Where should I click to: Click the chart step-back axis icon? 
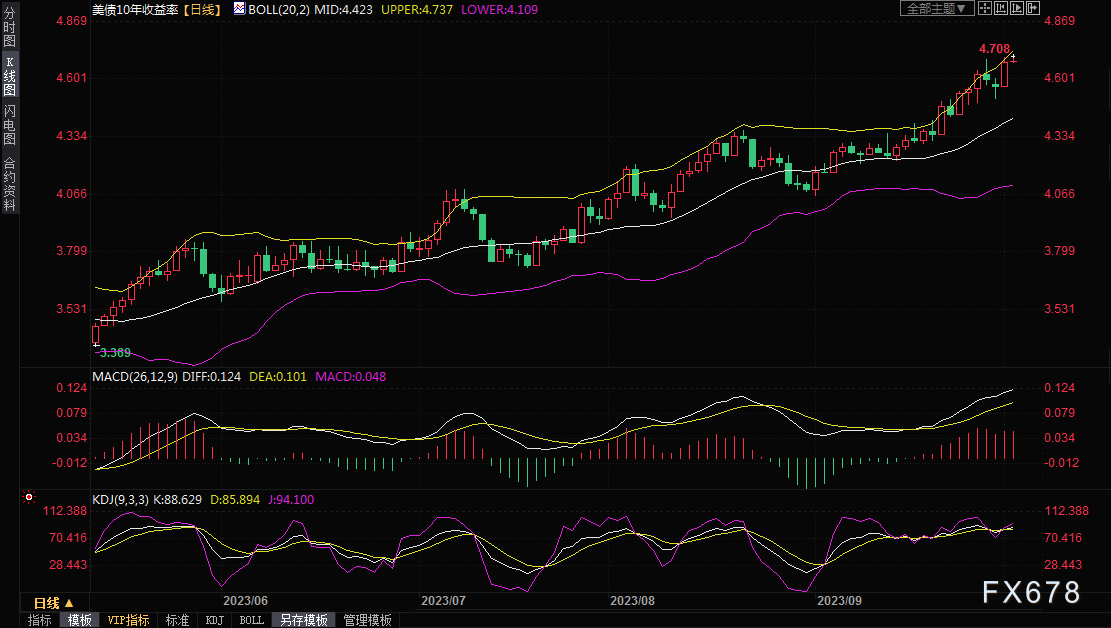1000,9
